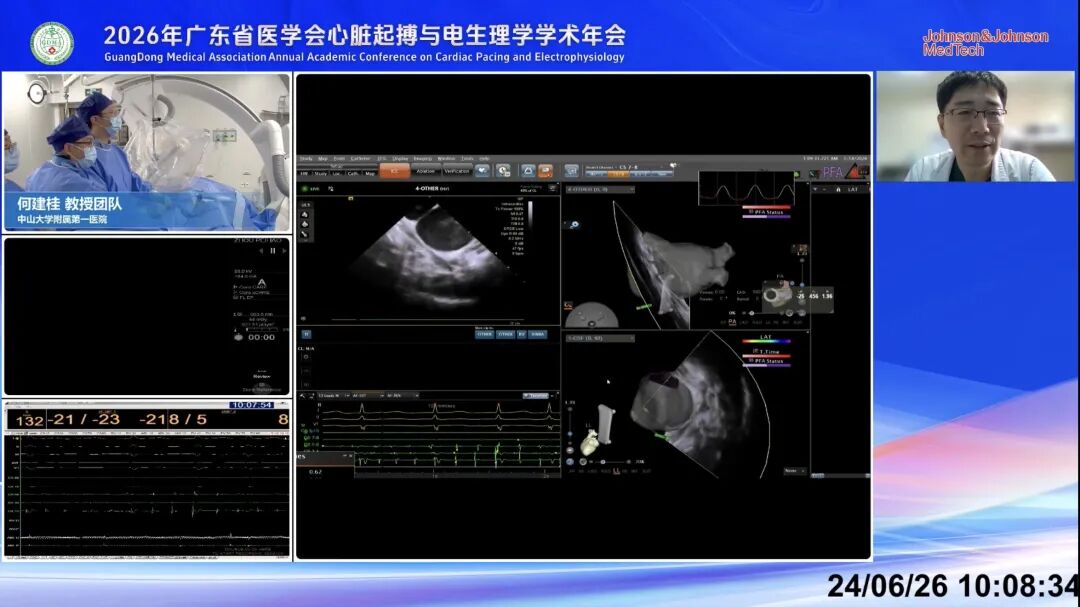The height and width of the screenshot is (607, 1080).
Task: Toggle PFA Status checkbox in upper map legend
Action: pos(751,212)
